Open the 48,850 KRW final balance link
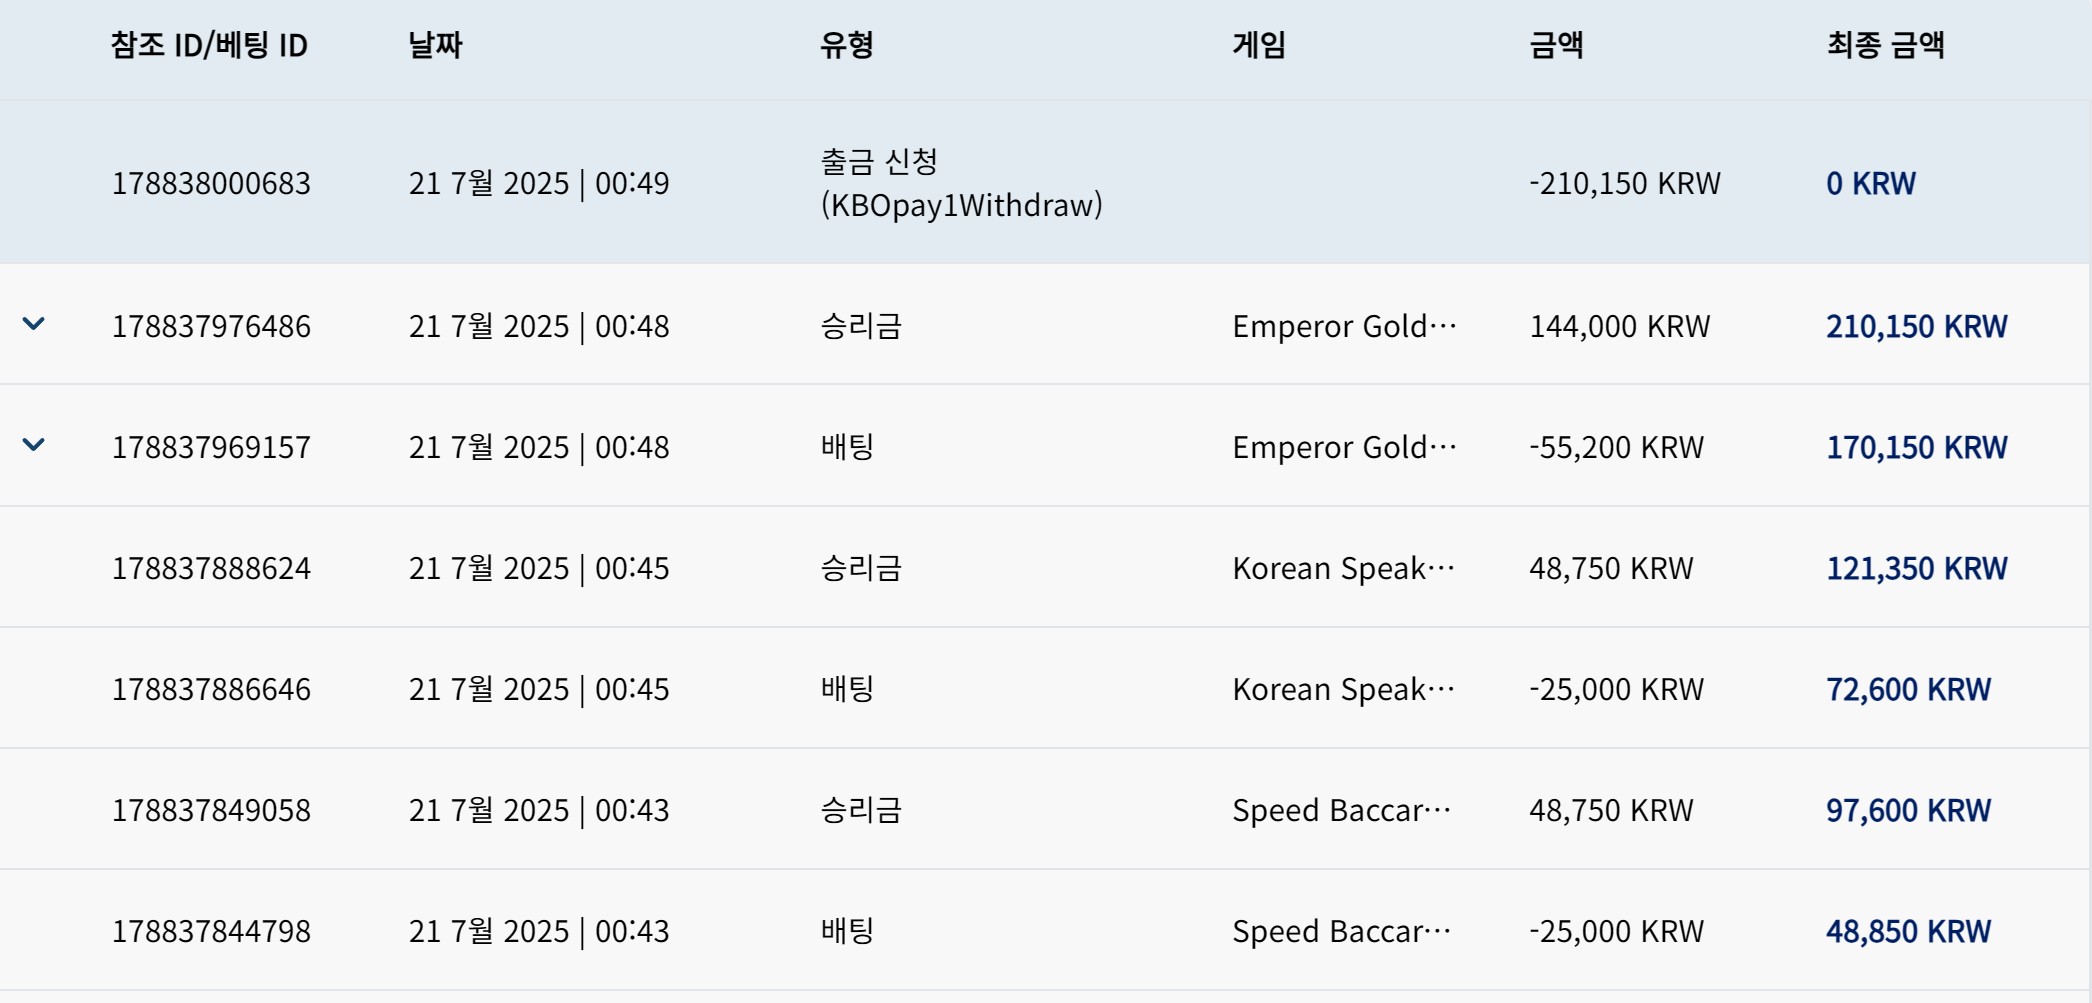 click(x=1908, y=931)
